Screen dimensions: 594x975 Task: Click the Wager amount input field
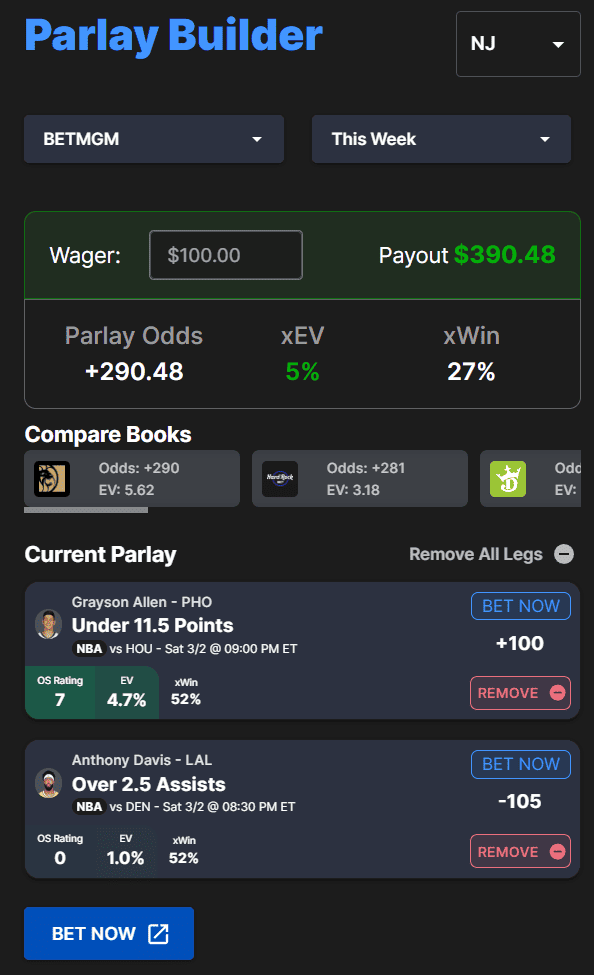226,255
